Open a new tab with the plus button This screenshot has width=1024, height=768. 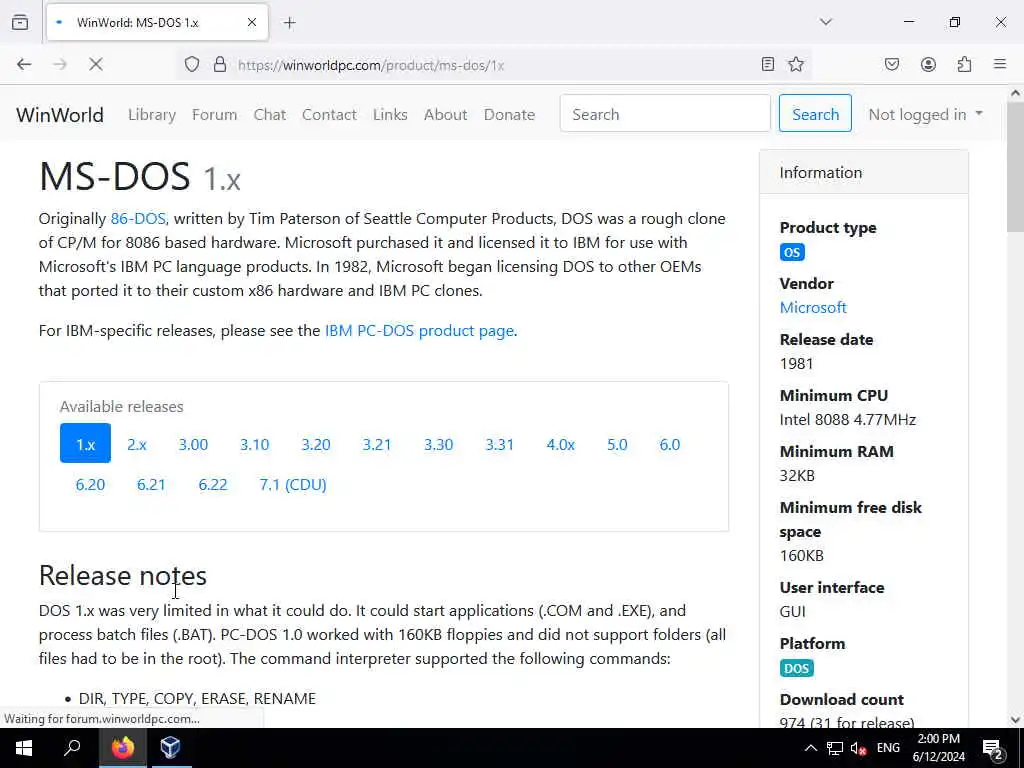tap(290, 23)
